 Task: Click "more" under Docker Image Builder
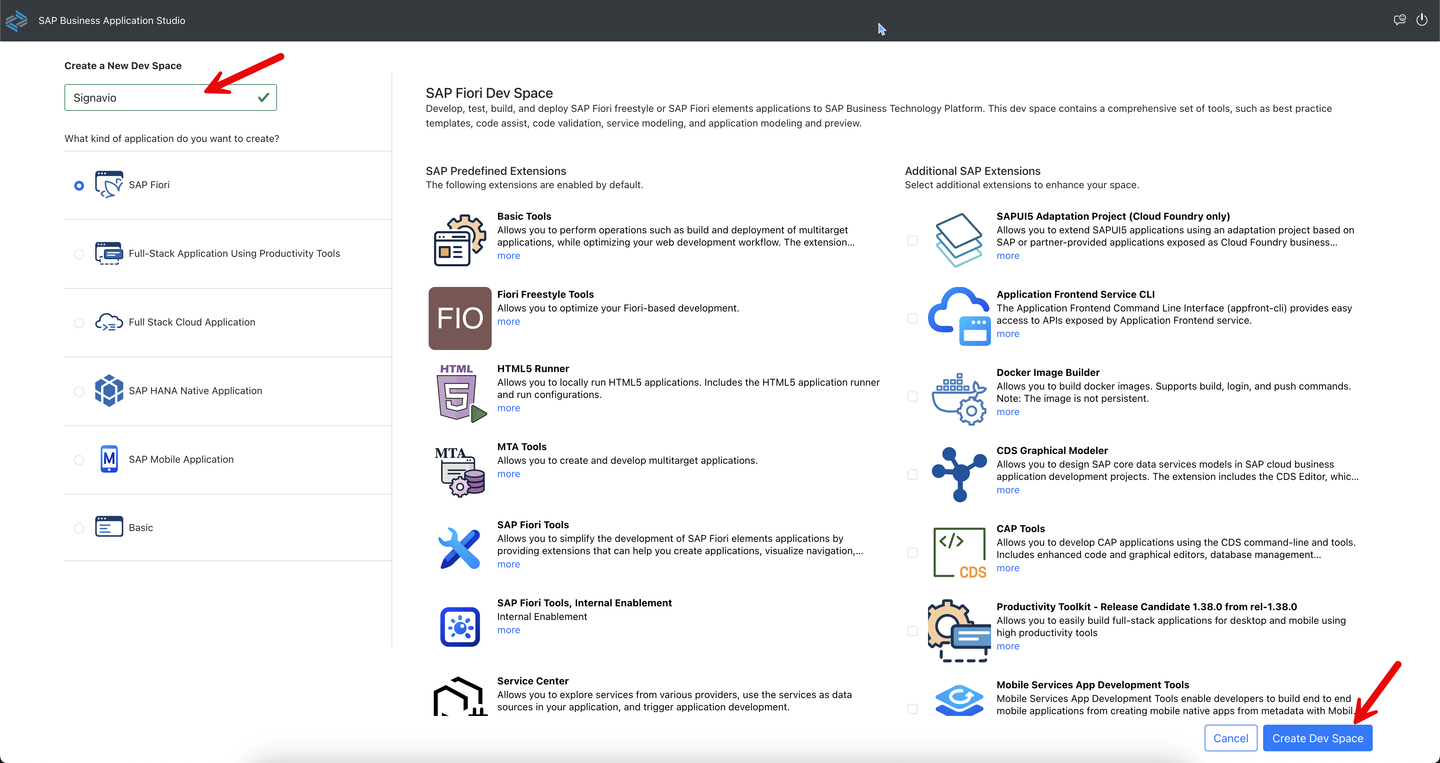pyautogui.click(x=1008, y=412)
